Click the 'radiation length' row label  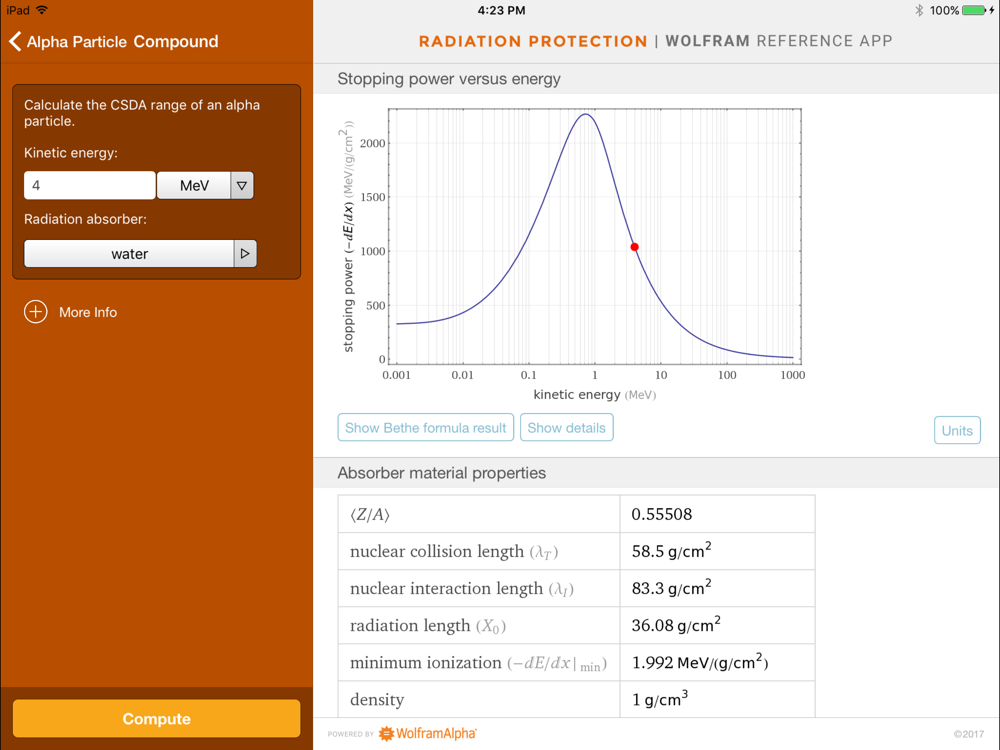(x=428, y=626)
